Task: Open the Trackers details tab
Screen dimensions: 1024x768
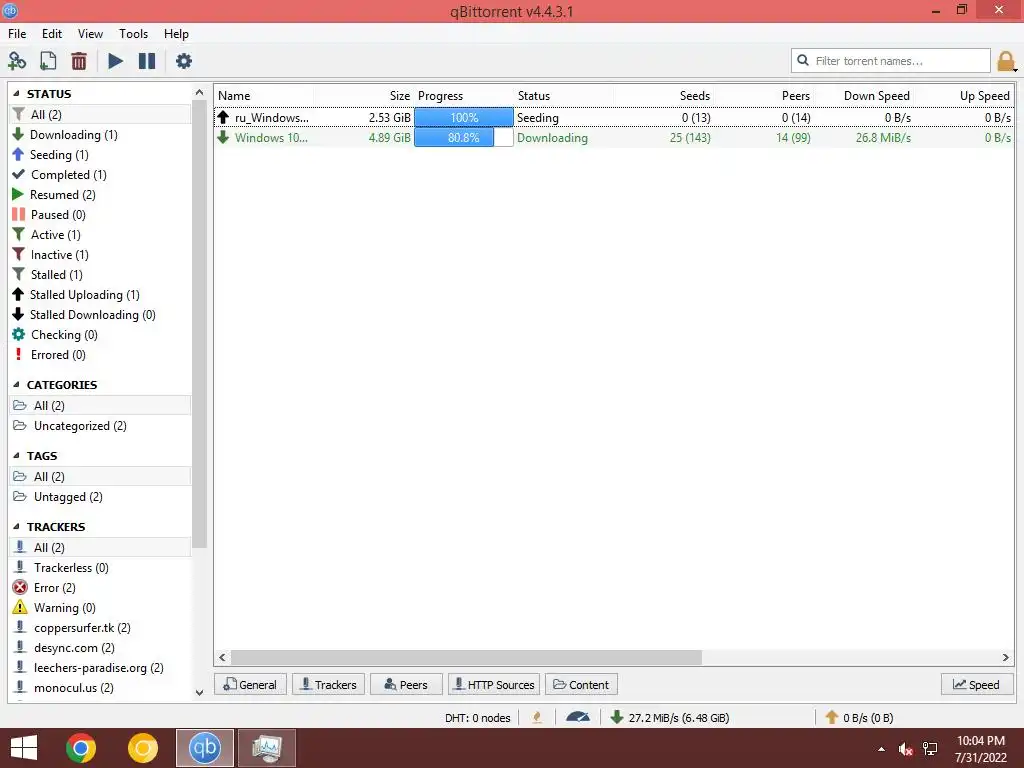Action: tap(328, 684)
